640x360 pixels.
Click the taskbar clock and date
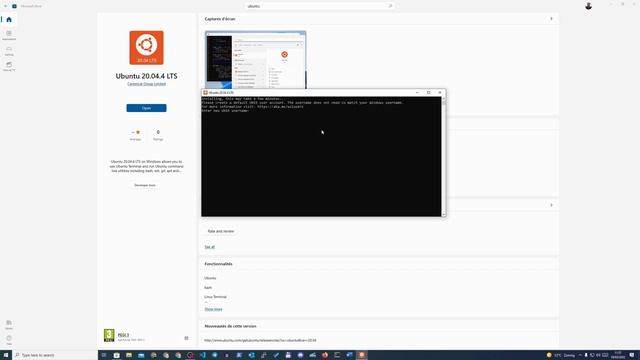pos(618,355)
